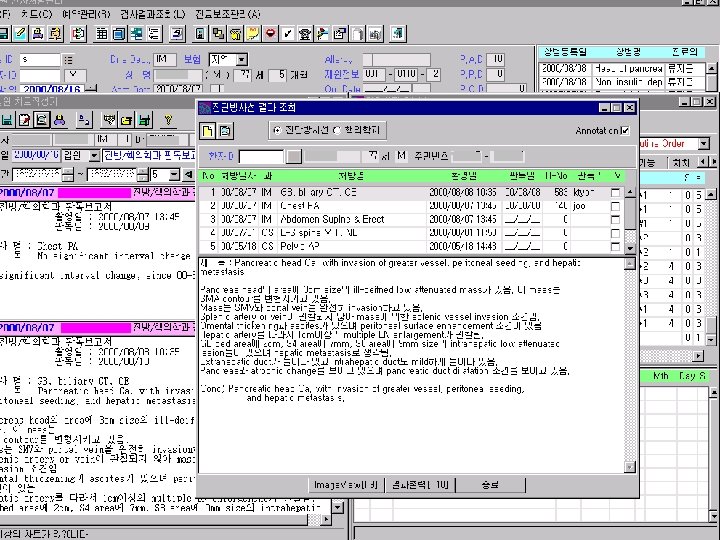Screen dimensions: 720x540
Task: Click the person-at-desk icon in main toolbar
Action: pos(56,34)
